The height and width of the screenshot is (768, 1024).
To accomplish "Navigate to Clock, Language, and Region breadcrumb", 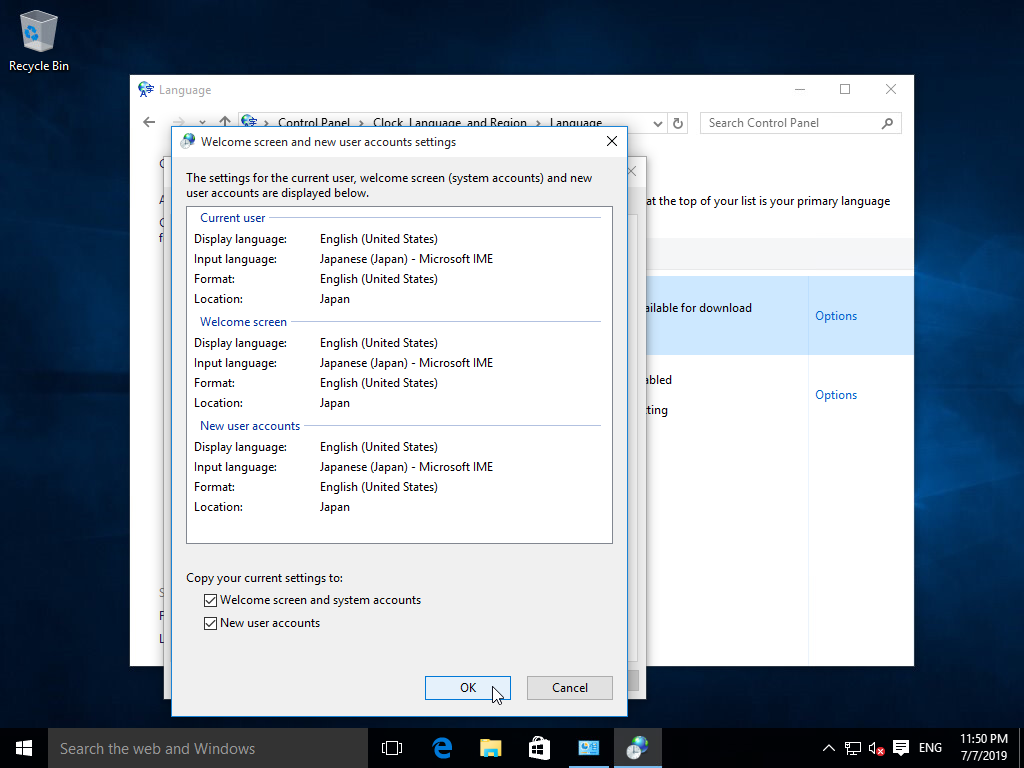I will pos(449,122).
